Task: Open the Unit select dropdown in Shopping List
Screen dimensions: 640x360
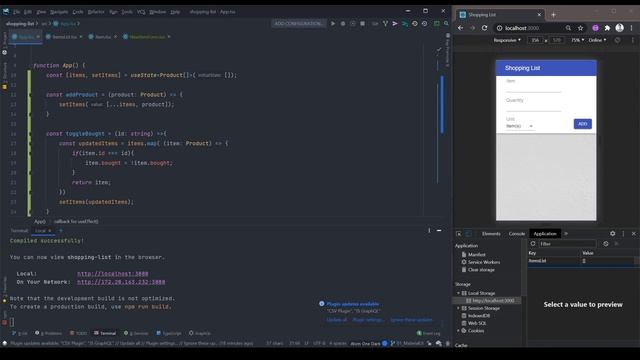Action: point(519,126)
